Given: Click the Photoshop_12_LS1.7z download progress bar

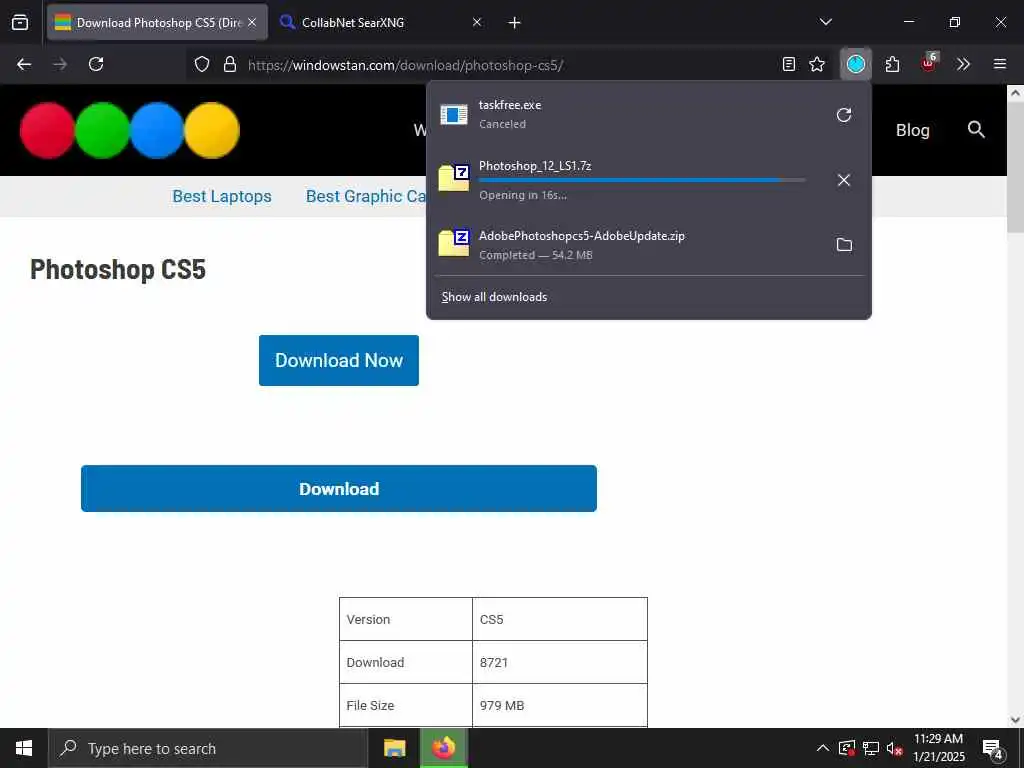Looking at the screenshot, I should (x=642, y=180).
